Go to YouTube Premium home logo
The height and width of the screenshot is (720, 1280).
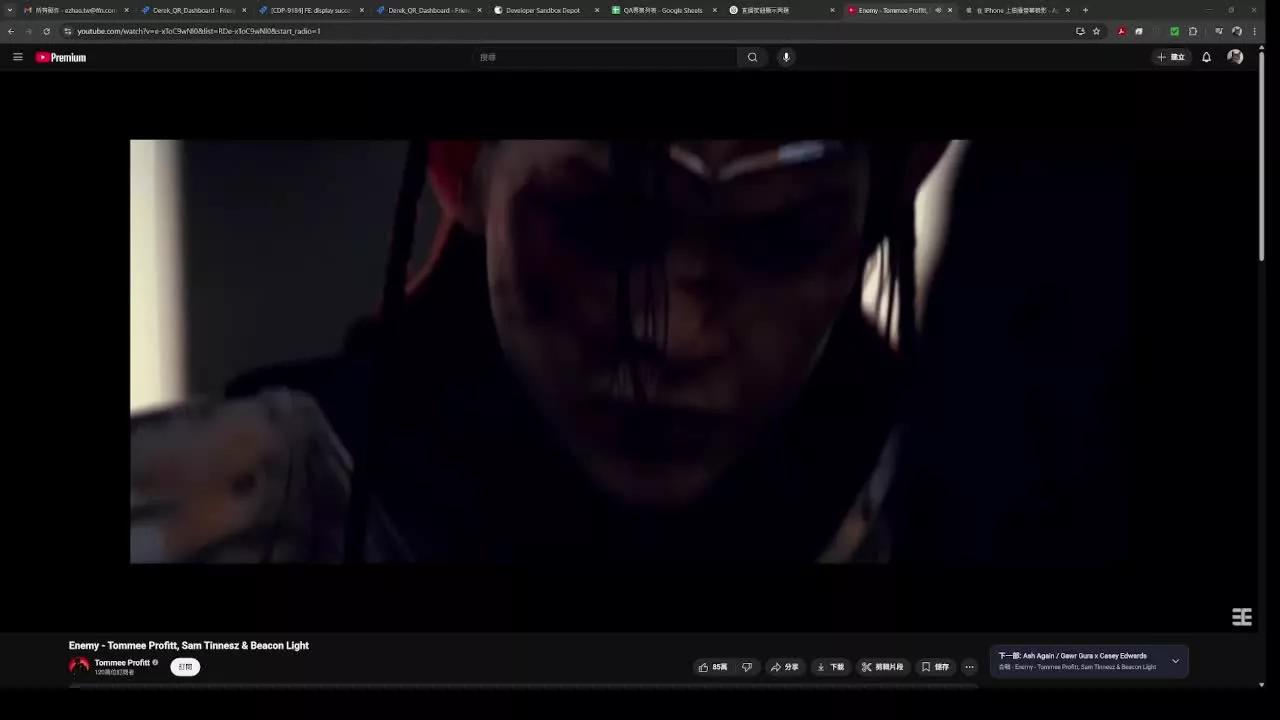pyautogui.click(x=61, y=57)
